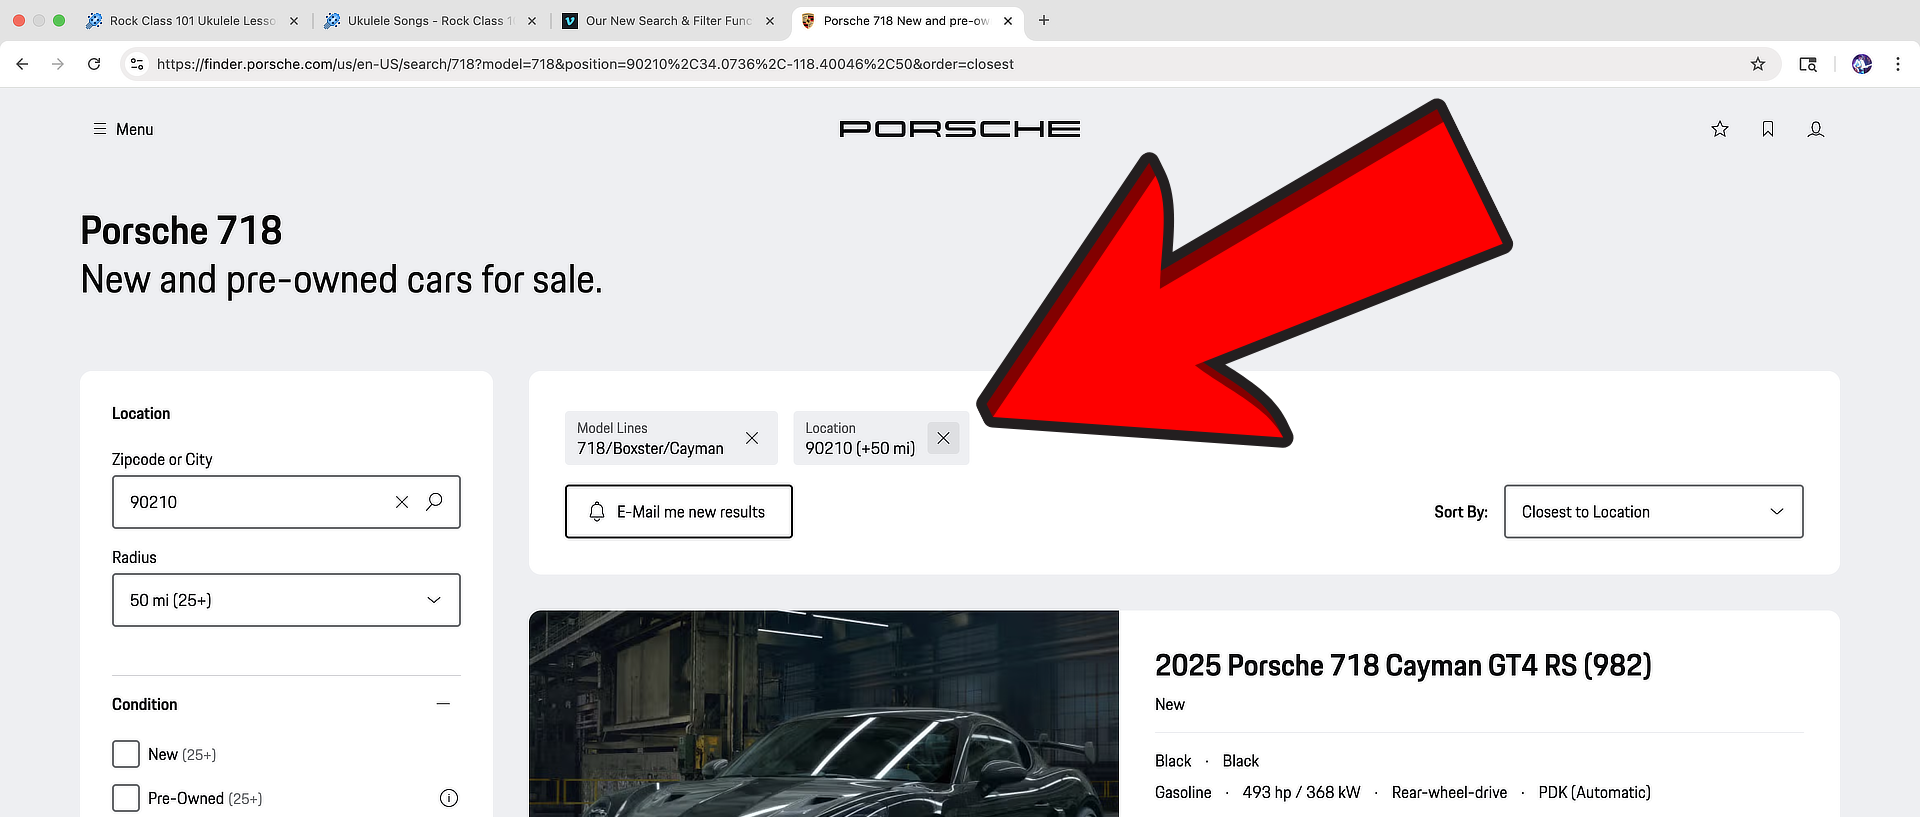Collapse the Condition filter section
This screenshot has width=1920, height=817.
[x=443, y=704]
